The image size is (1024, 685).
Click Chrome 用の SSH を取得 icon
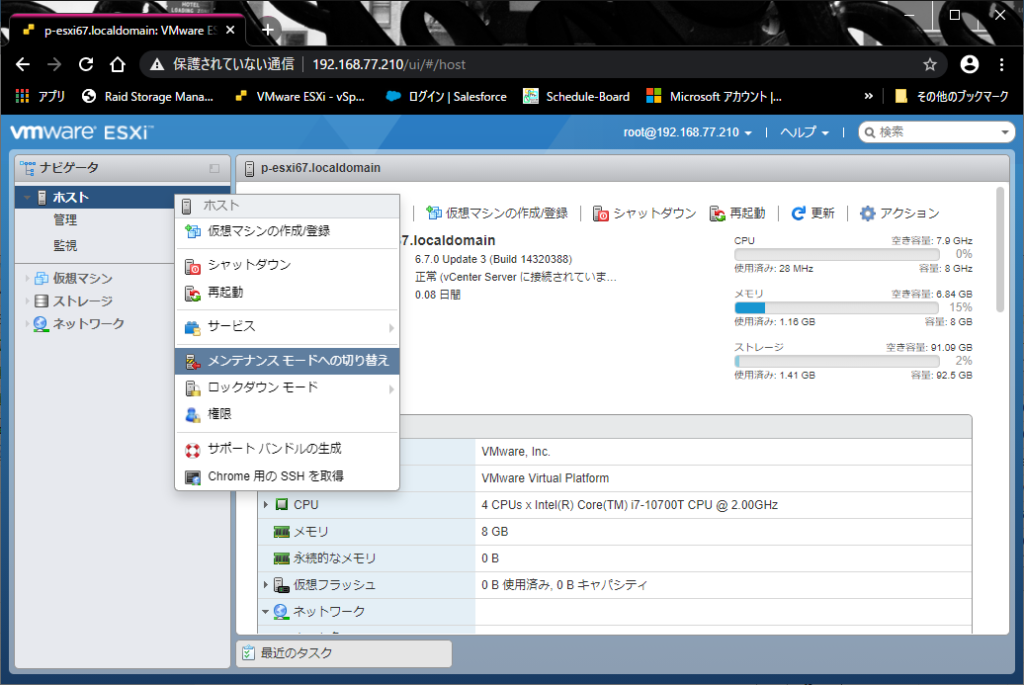coord(193,477)
